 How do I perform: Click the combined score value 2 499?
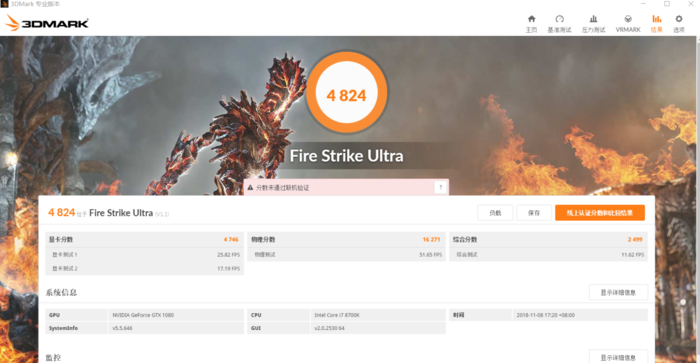[x=635, y=240]
